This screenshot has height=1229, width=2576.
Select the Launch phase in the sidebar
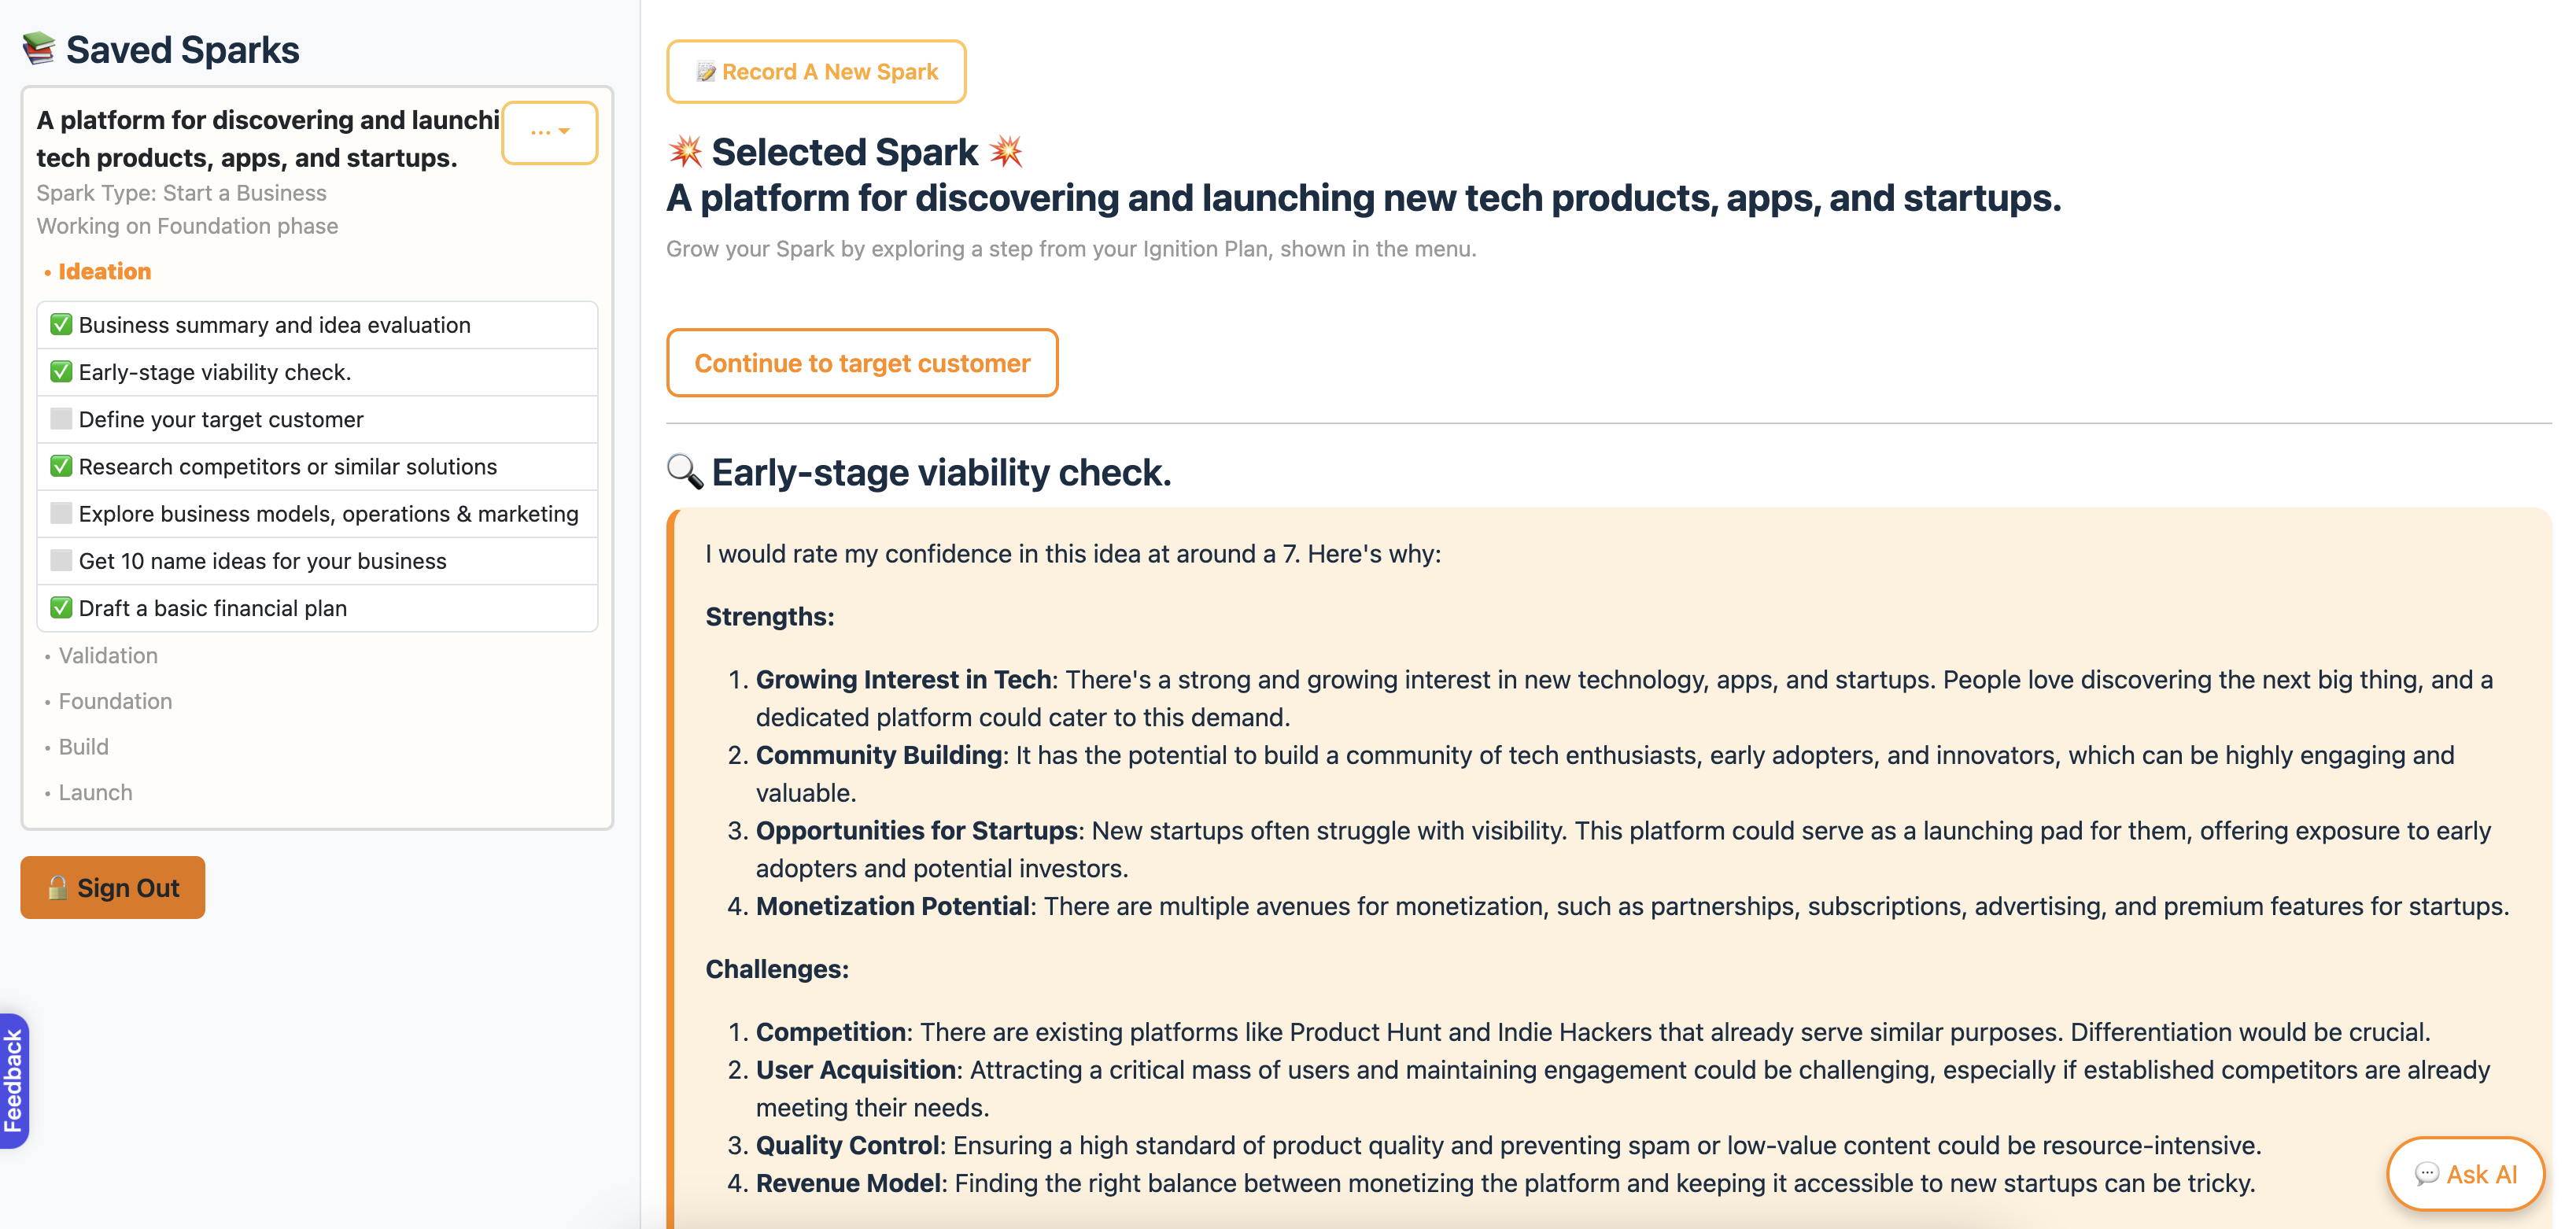click(95, 792)
